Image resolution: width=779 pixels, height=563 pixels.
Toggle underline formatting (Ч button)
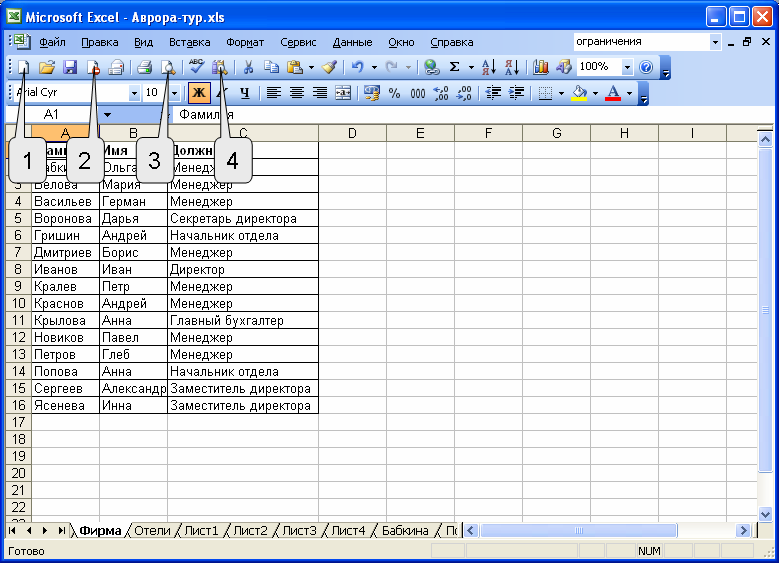click(x=243, y=93)
